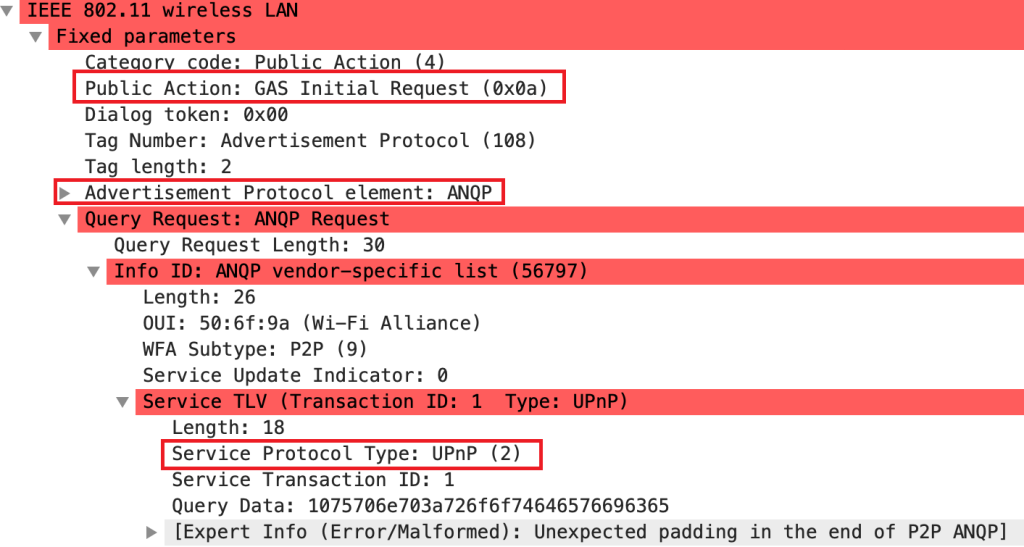Select Tag Number: Advertisement Protocol (108) row
The width and height of the screenshot is (1024, 547).
(310, 141)
